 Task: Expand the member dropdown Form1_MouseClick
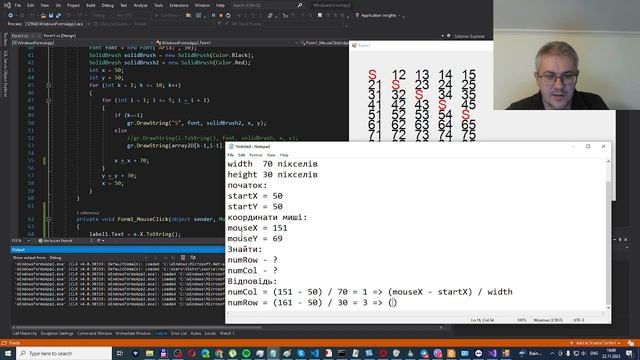(x=324, y=43)
